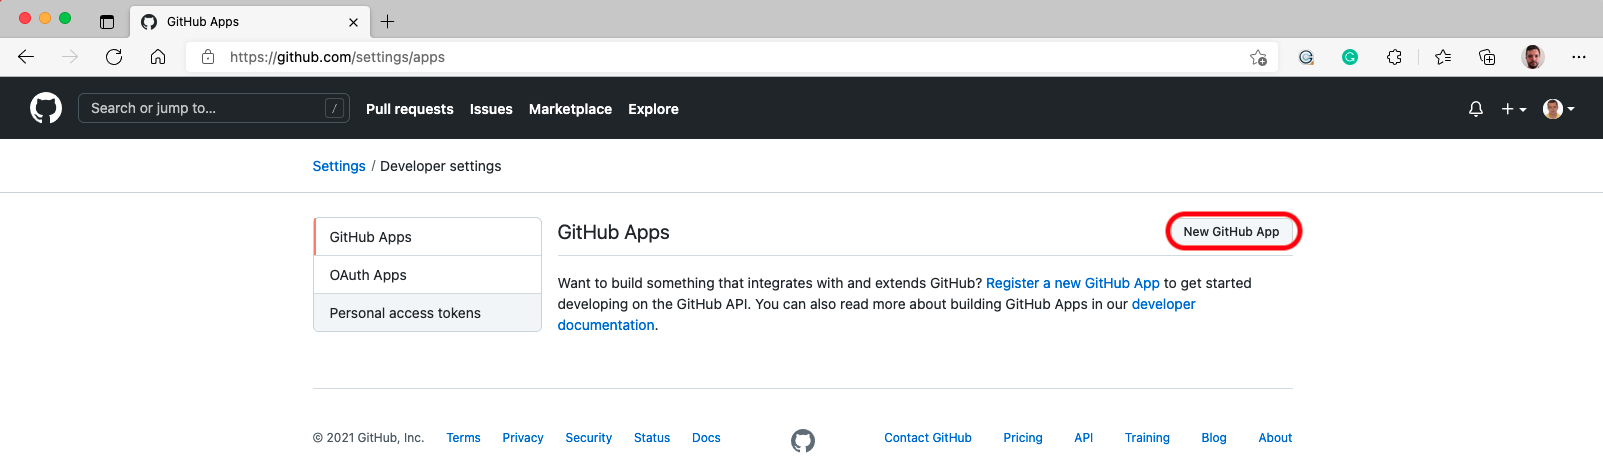Viewport: 1603px width, 468px height.
Task: Open Pull requests in top navigation
Action: [410, 109]
